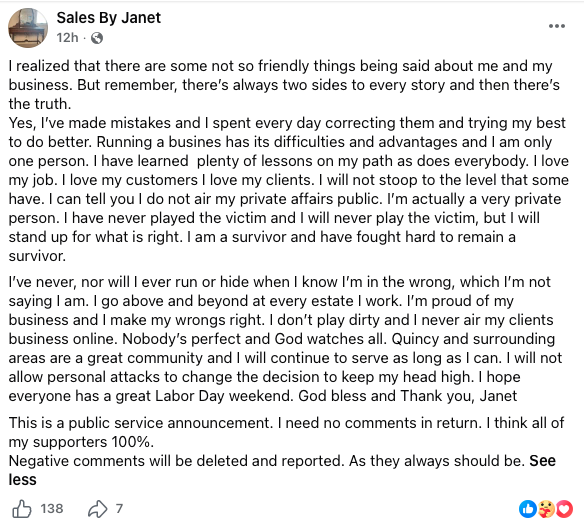The width and height of the screenshot is (584, 531).
Task: Click the share arrow icon
Action: pos(98,509)
